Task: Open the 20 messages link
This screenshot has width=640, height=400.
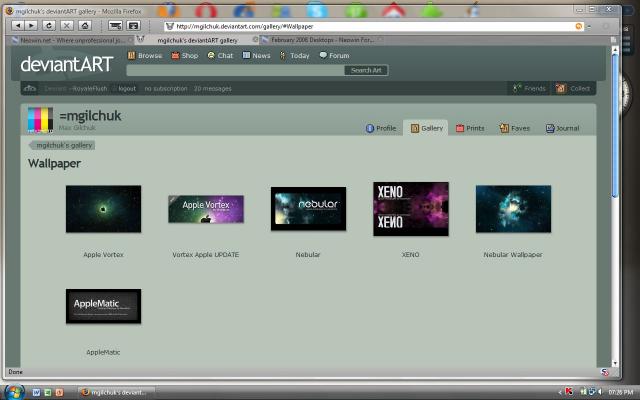Action: [213, 89]
